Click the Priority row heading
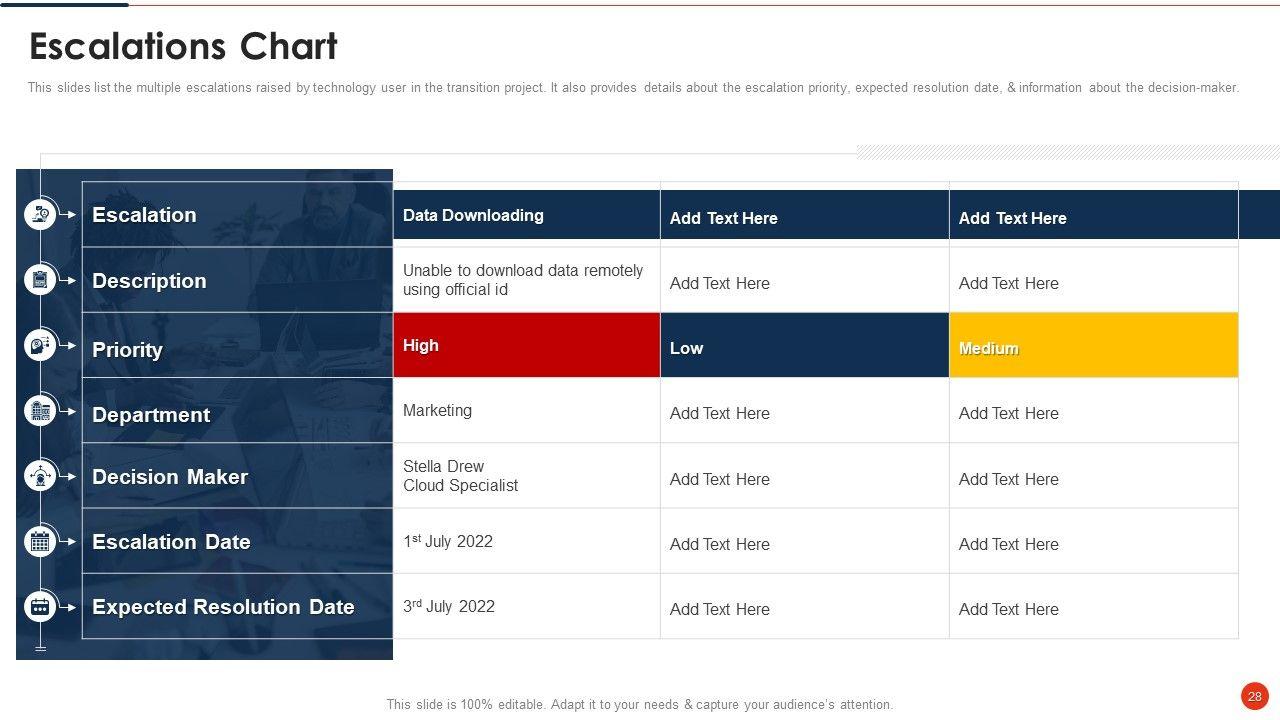 127,350
